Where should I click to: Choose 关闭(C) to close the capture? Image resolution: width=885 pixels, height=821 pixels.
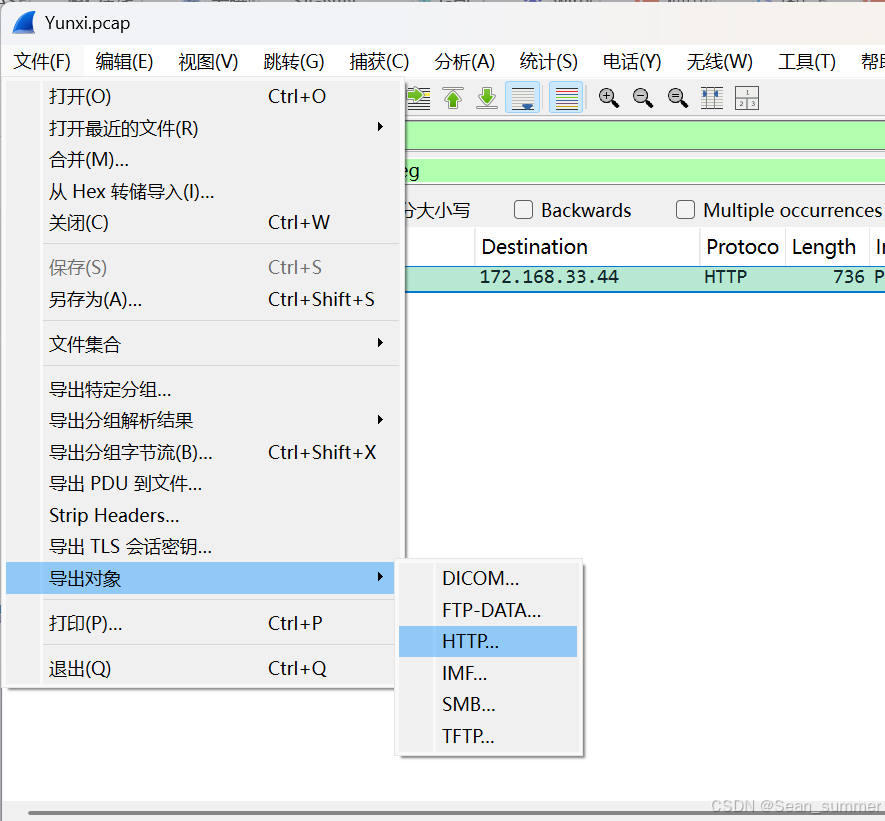click(x=201, y=223)
